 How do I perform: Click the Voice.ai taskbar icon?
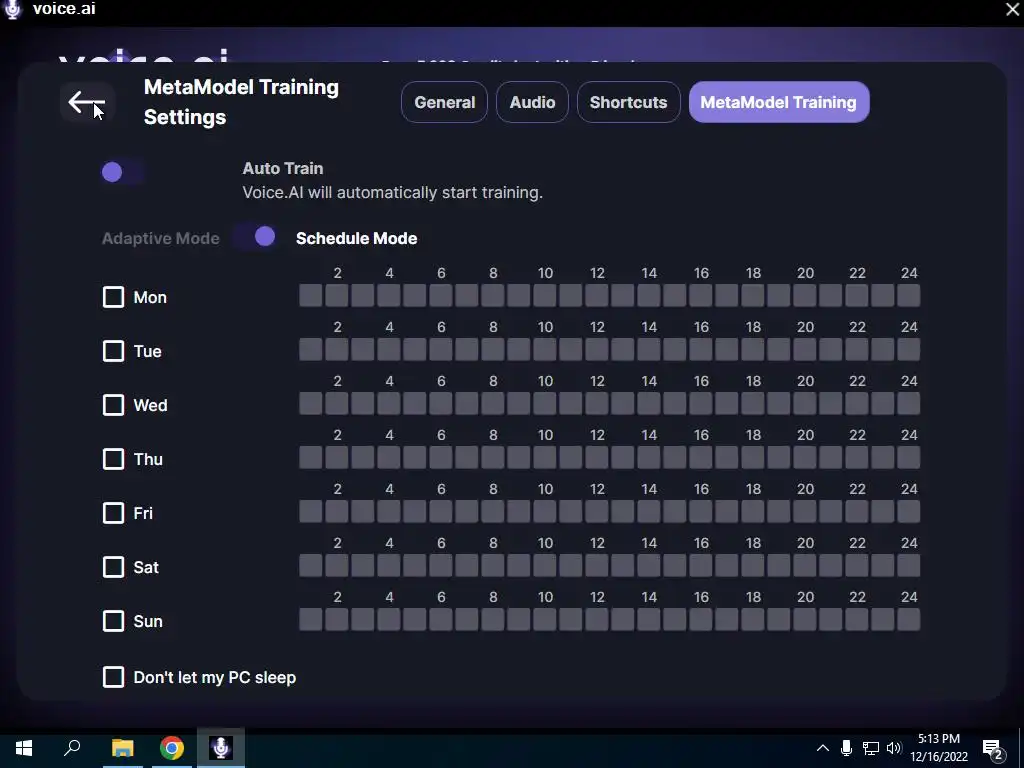pyautogui.click(x=221, y=748)
